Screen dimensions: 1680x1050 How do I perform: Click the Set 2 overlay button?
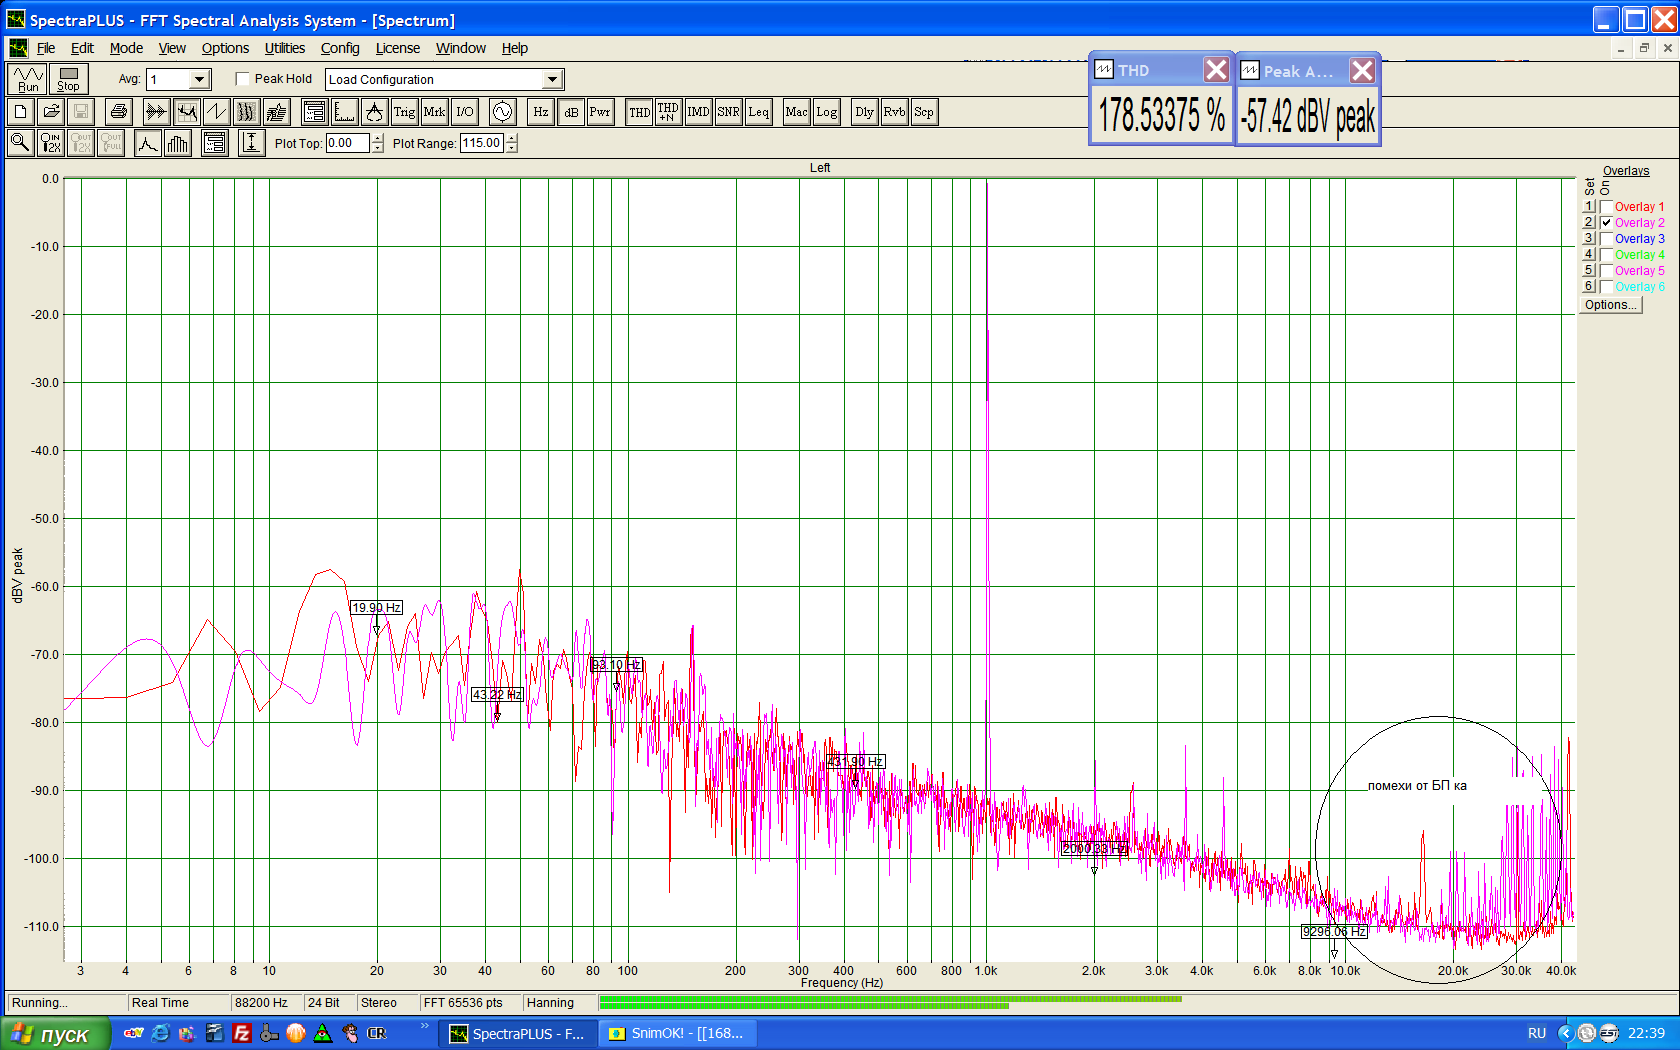1589,222
